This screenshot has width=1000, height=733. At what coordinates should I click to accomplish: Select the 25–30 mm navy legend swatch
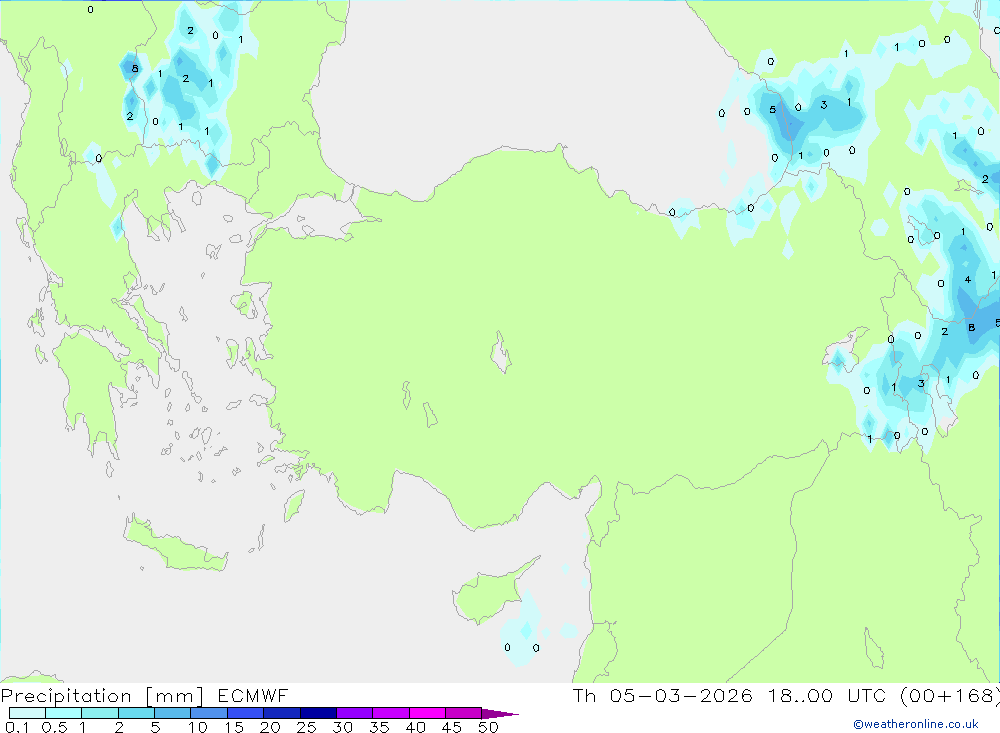318,713
